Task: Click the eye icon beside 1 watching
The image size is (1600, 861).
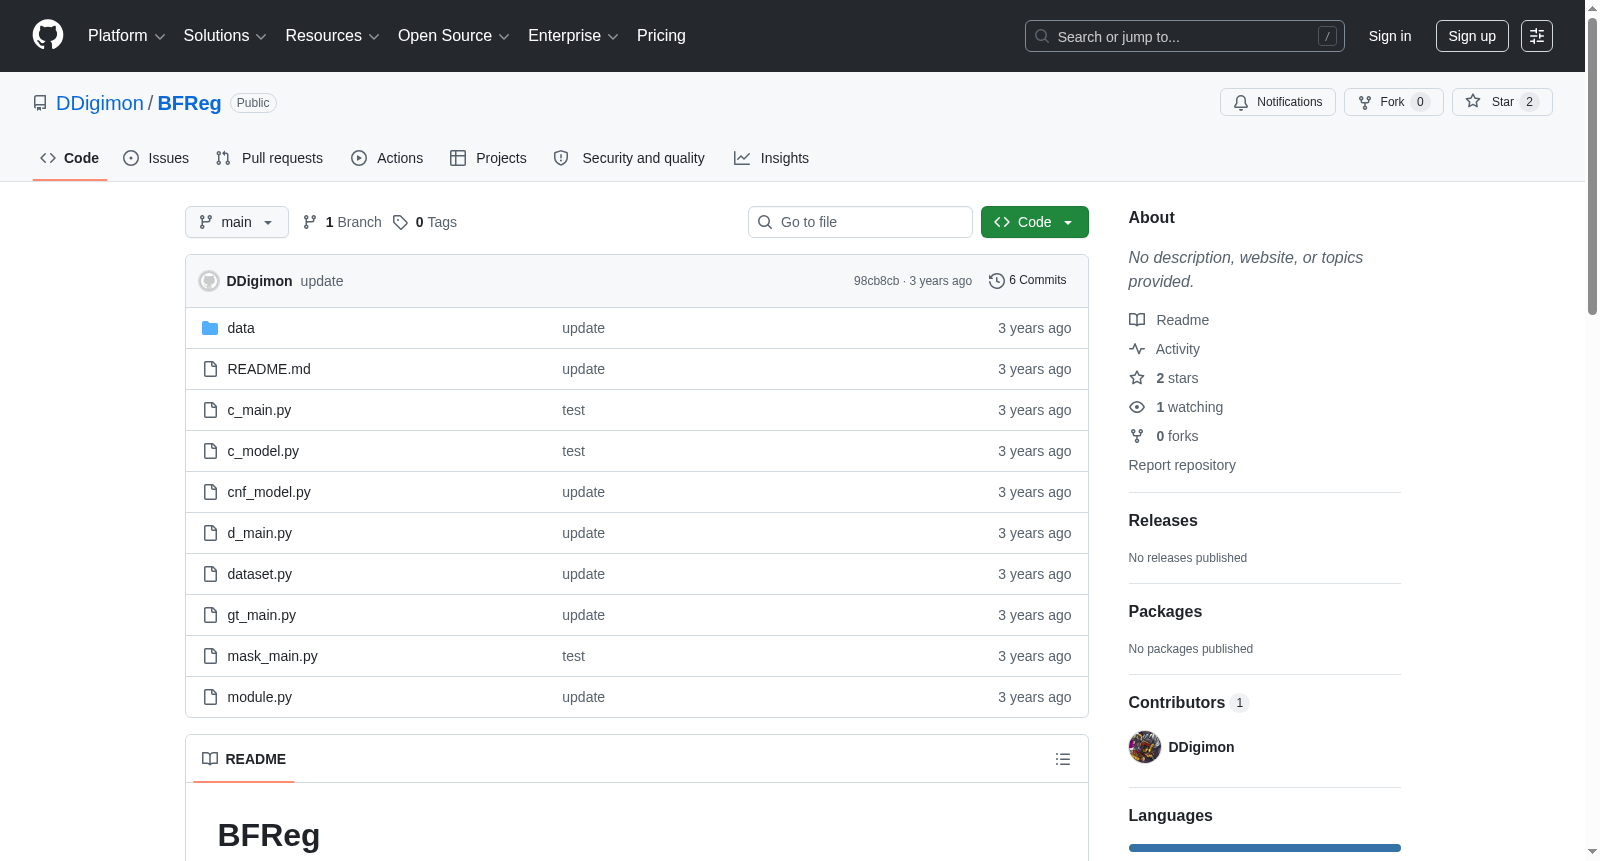Action: tap(1137, 407)
